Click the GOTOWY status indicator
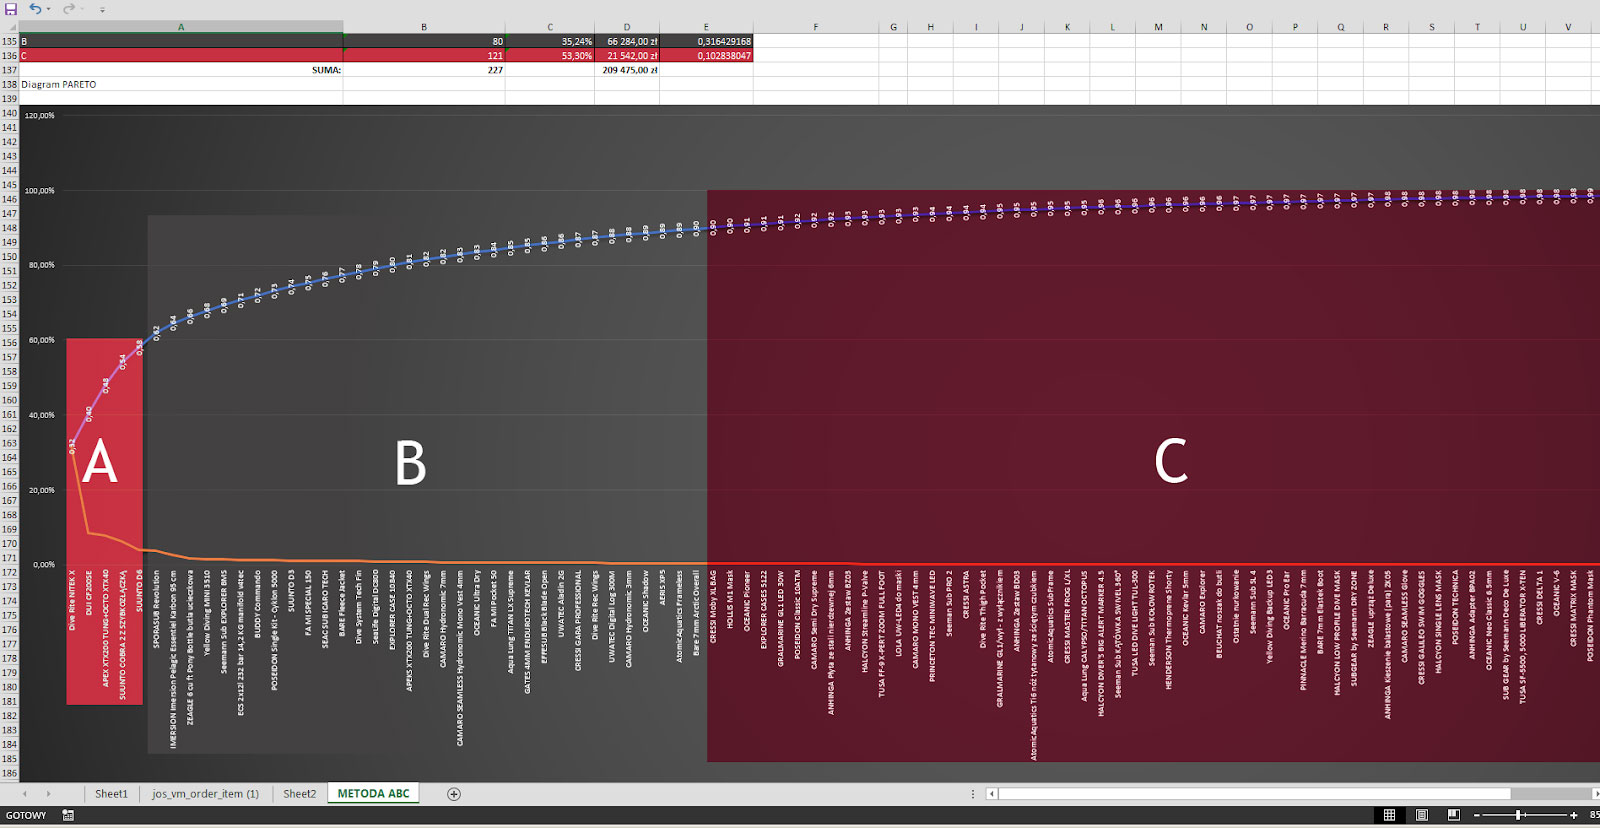This screenshot has width=1600, height=828. (26, 815)
